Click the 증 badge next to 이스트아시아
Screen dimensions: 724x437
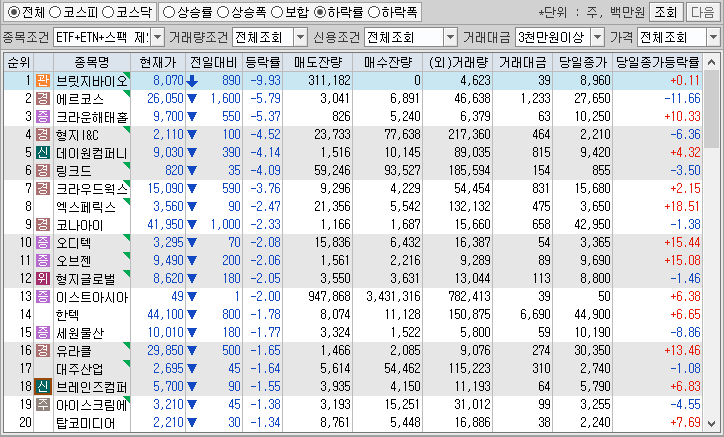[43, 297]
